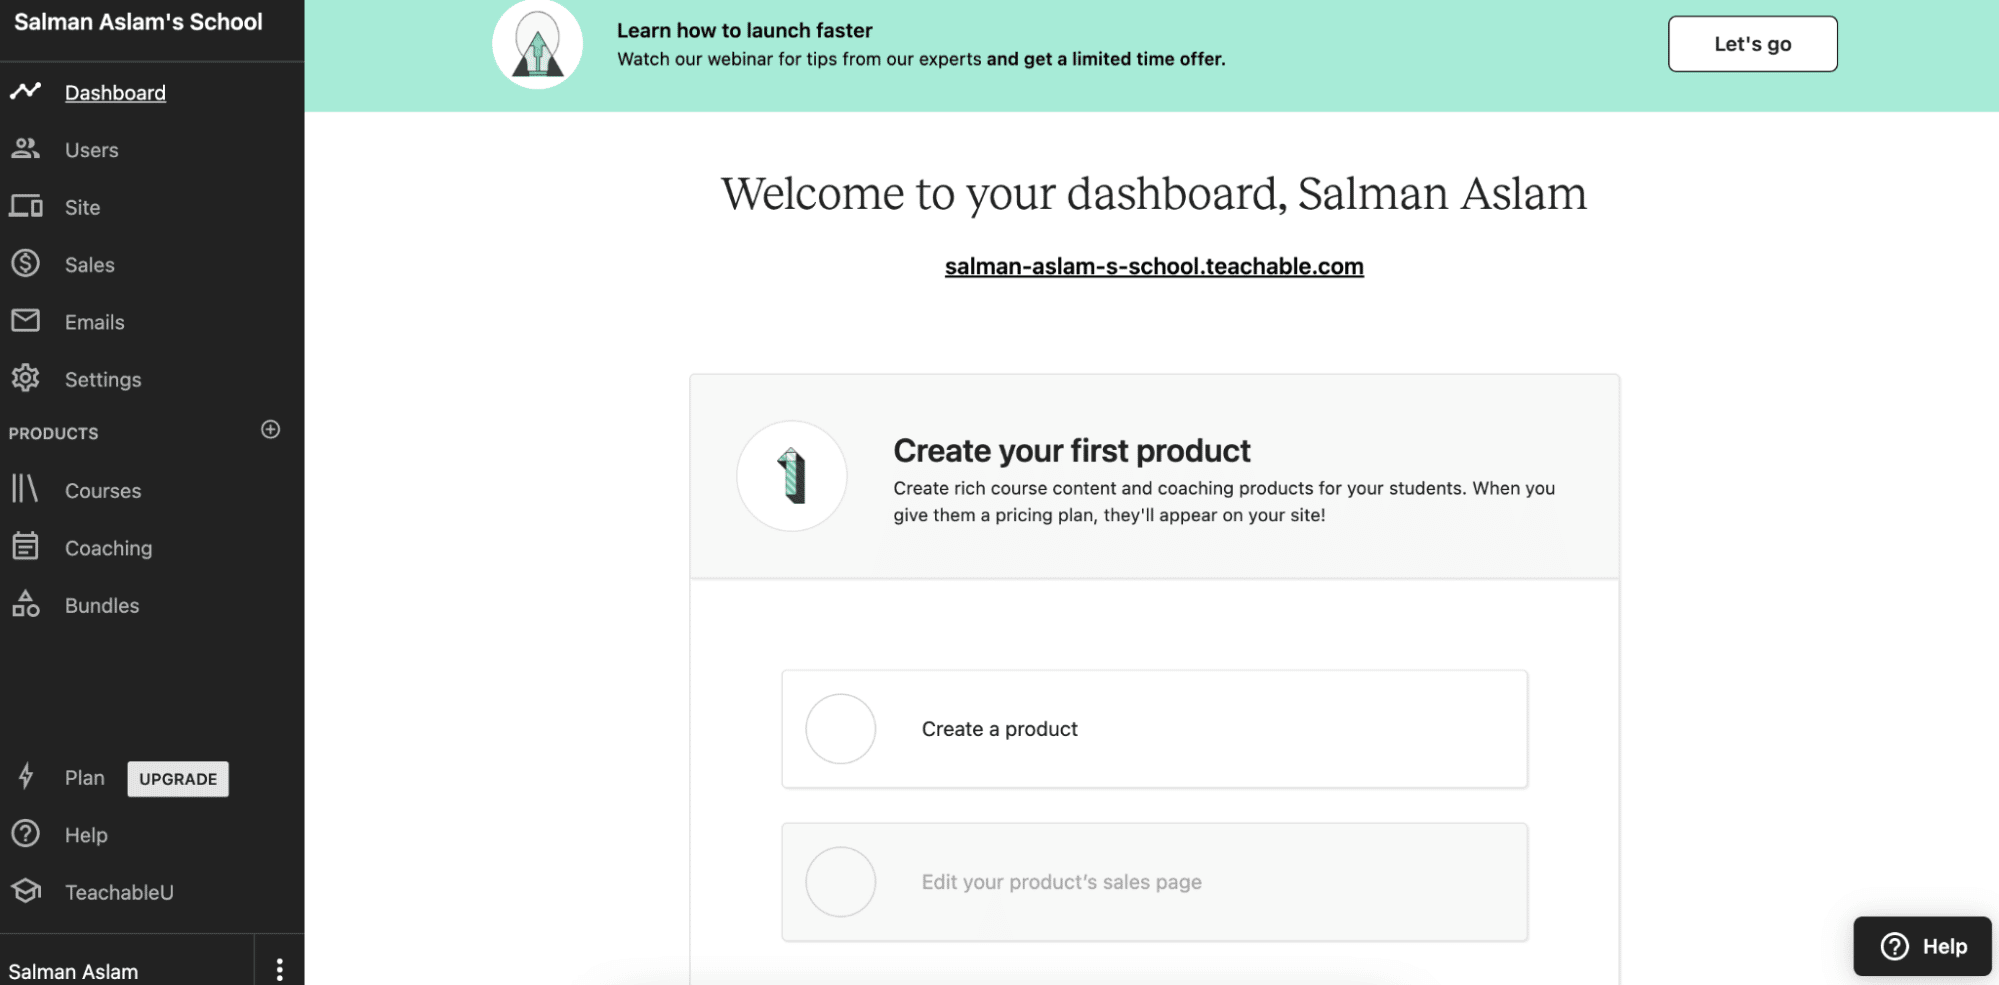Click the Salman Aslam's School title
This screenshot has height=985, width=1999.
click(x=138, y=22)
